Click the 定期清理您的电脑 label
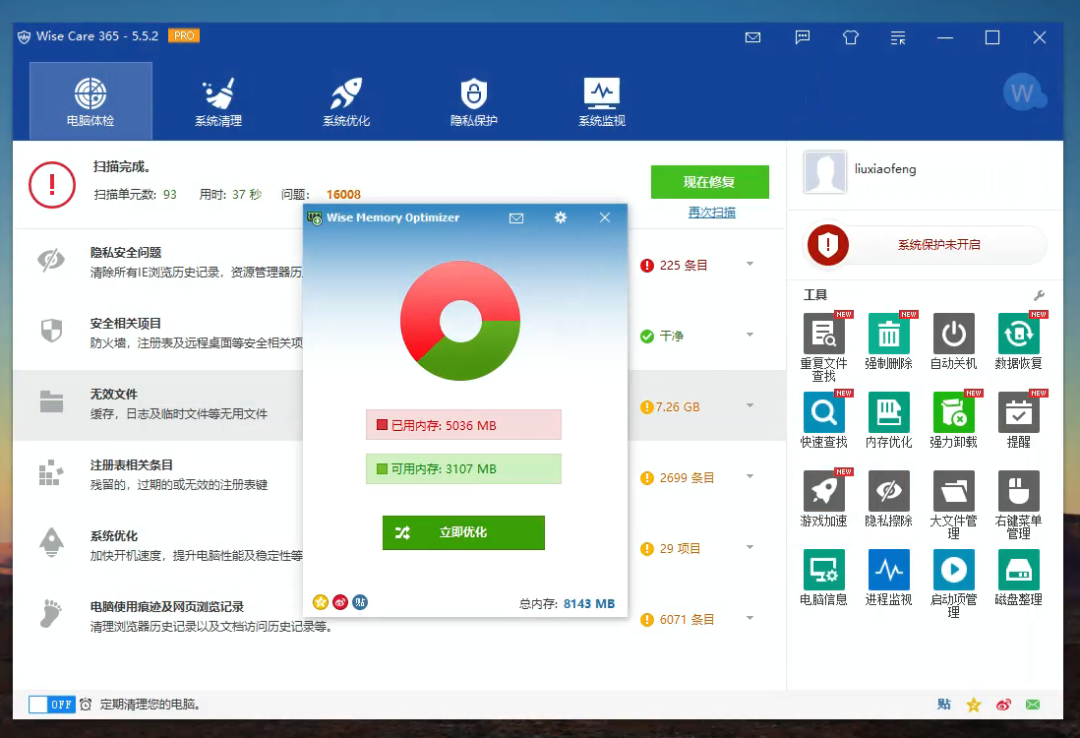 (x=150, y=704)
